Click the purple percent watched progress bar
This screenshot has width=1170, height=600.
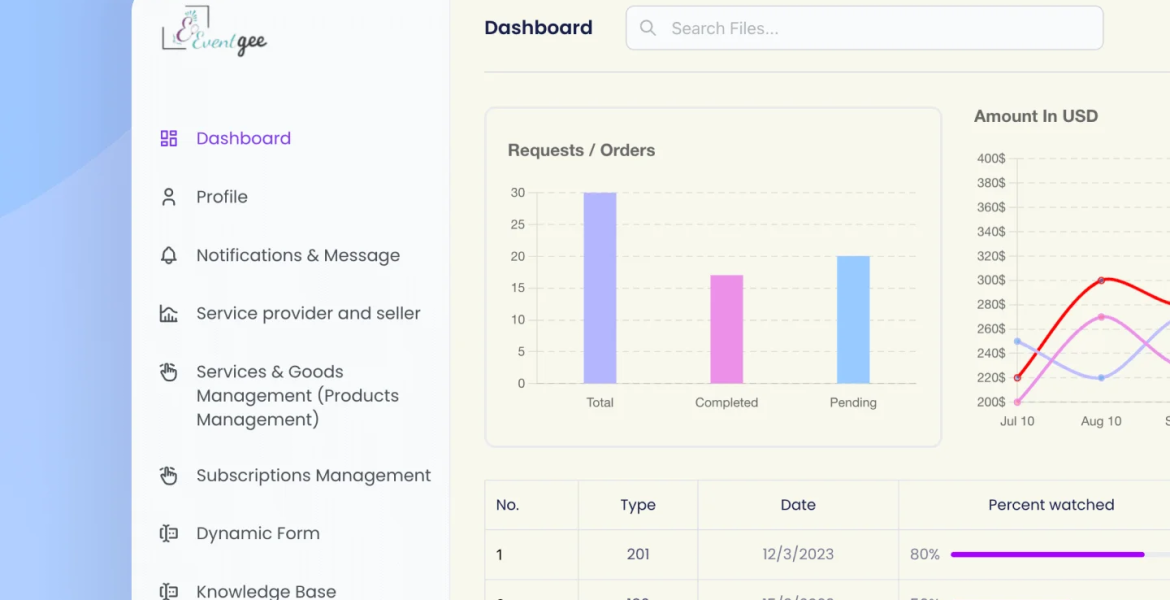(x=1047, y=554)
